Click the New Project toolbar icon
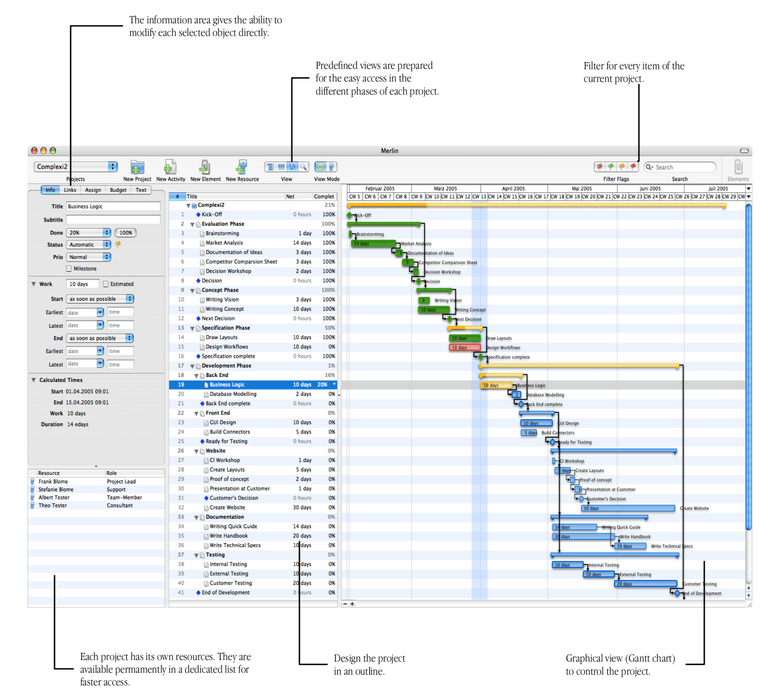Screen dimensions: 768x689 coord(137,167)
